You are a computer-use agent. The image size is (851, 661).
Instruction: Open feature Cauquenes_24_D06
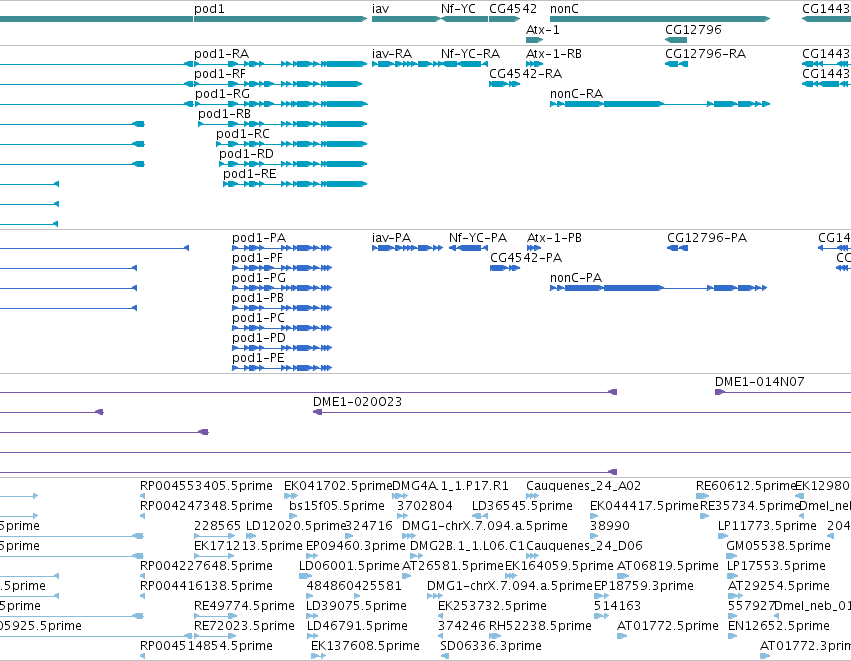click(585, 546)
